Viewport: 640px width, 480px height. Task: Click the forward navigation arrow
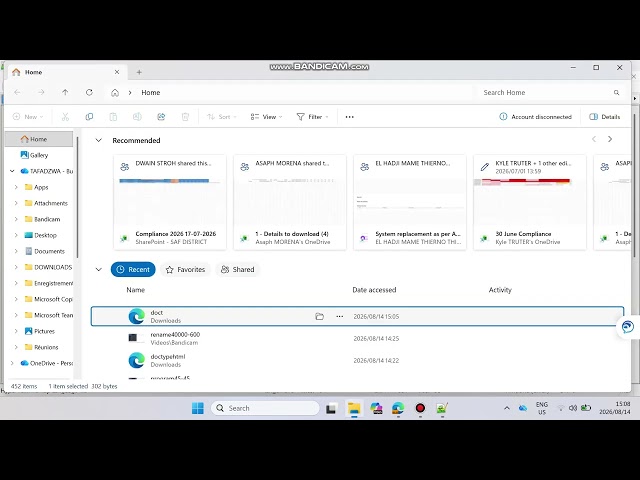coord(41,93)
